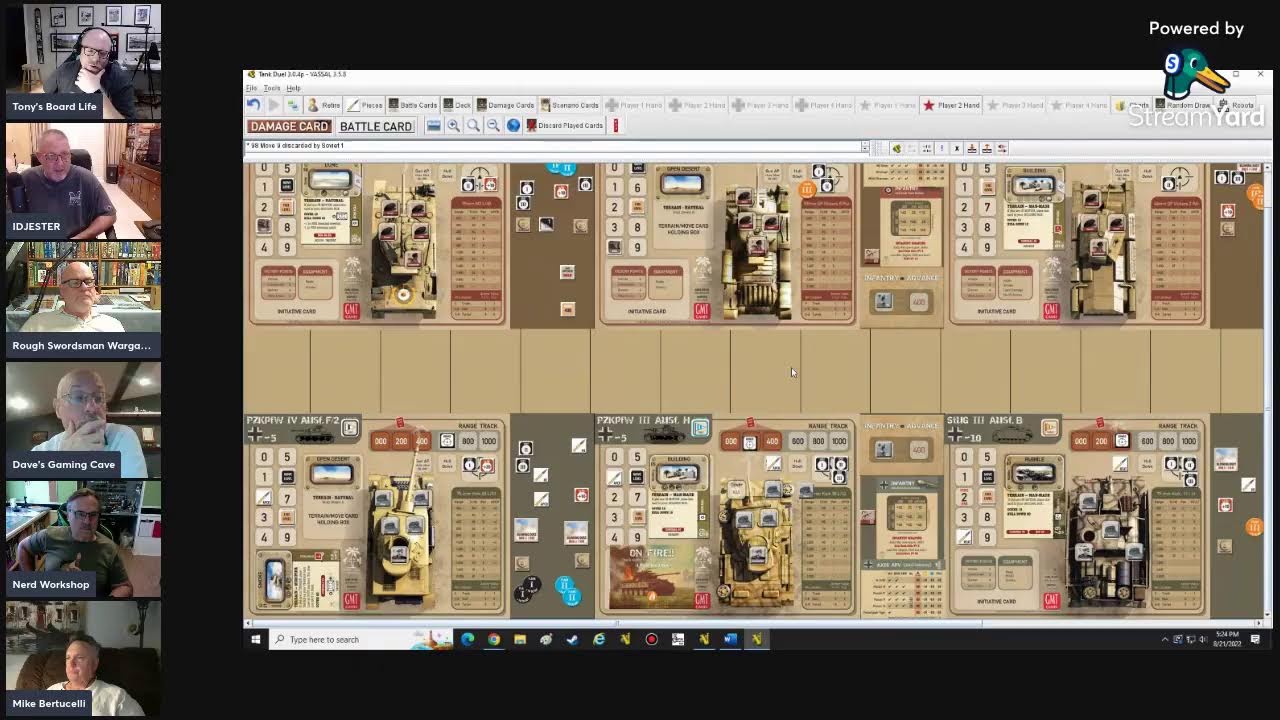Click the Random Draw button
This screenshot has height=720, width=1280.
(1183, 105)
